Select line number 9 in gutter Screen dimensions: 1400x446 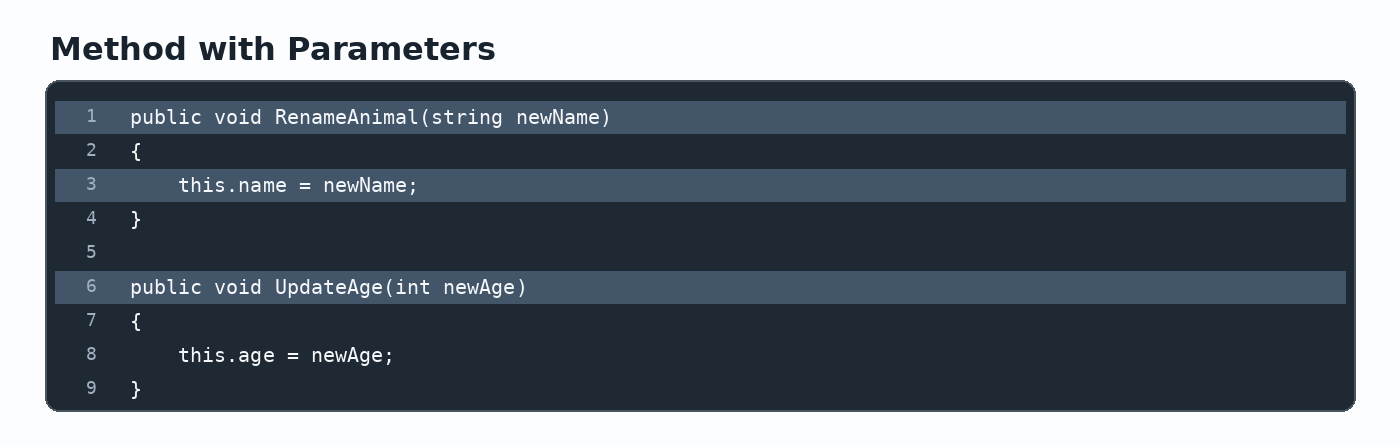coord(91,389)
